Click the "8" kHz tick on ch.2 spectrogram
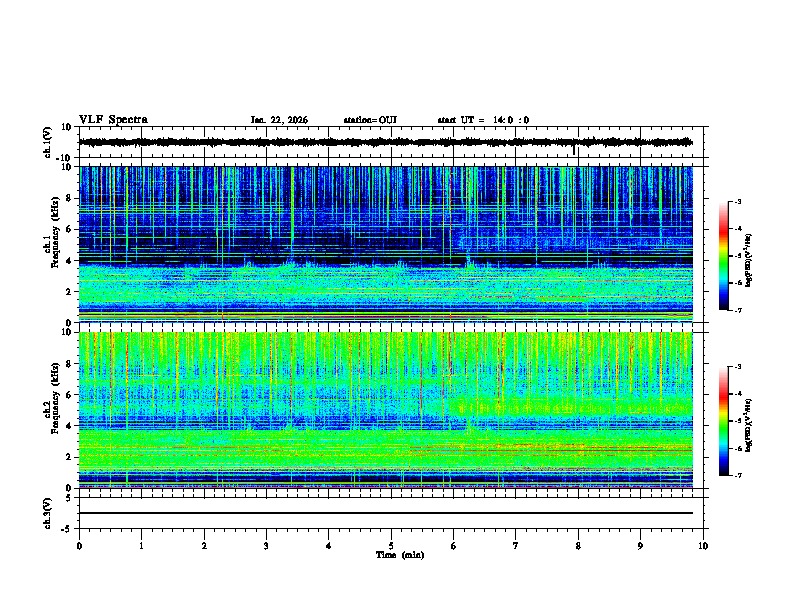 coord(69,364)
